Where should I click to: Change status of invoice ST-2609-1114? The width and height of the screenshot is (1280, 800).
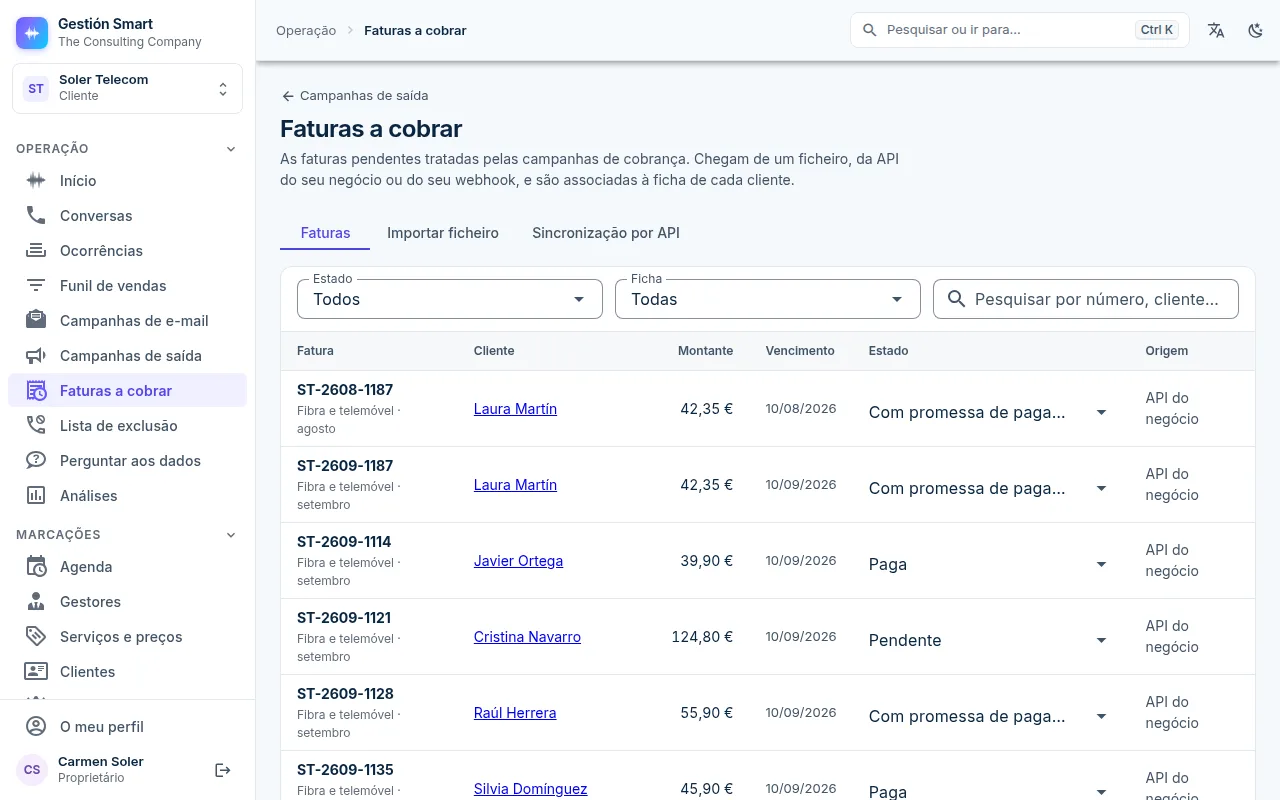[x=989, y=564]
